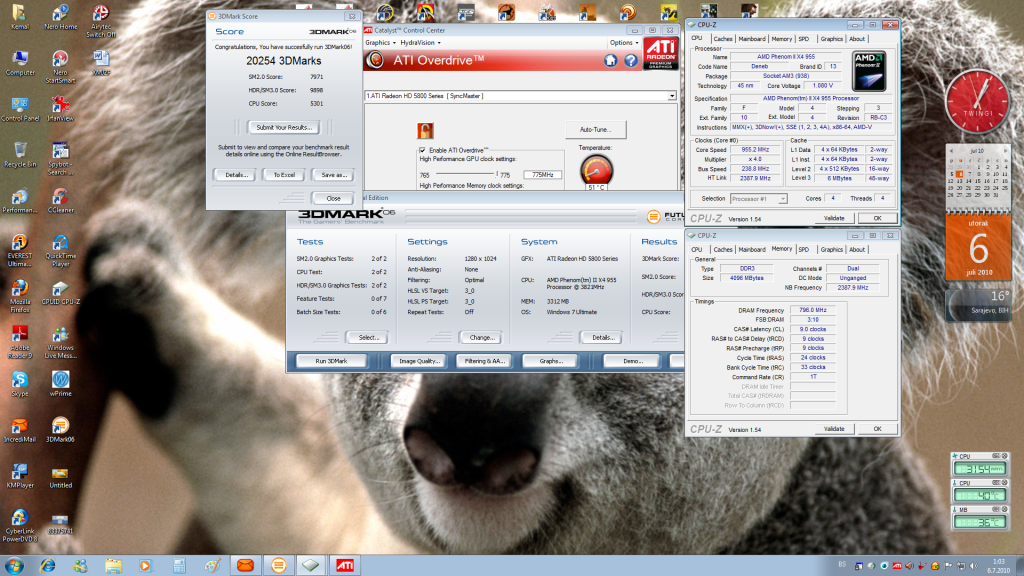Select the IrfanView desktop icon

coord(60,109)
